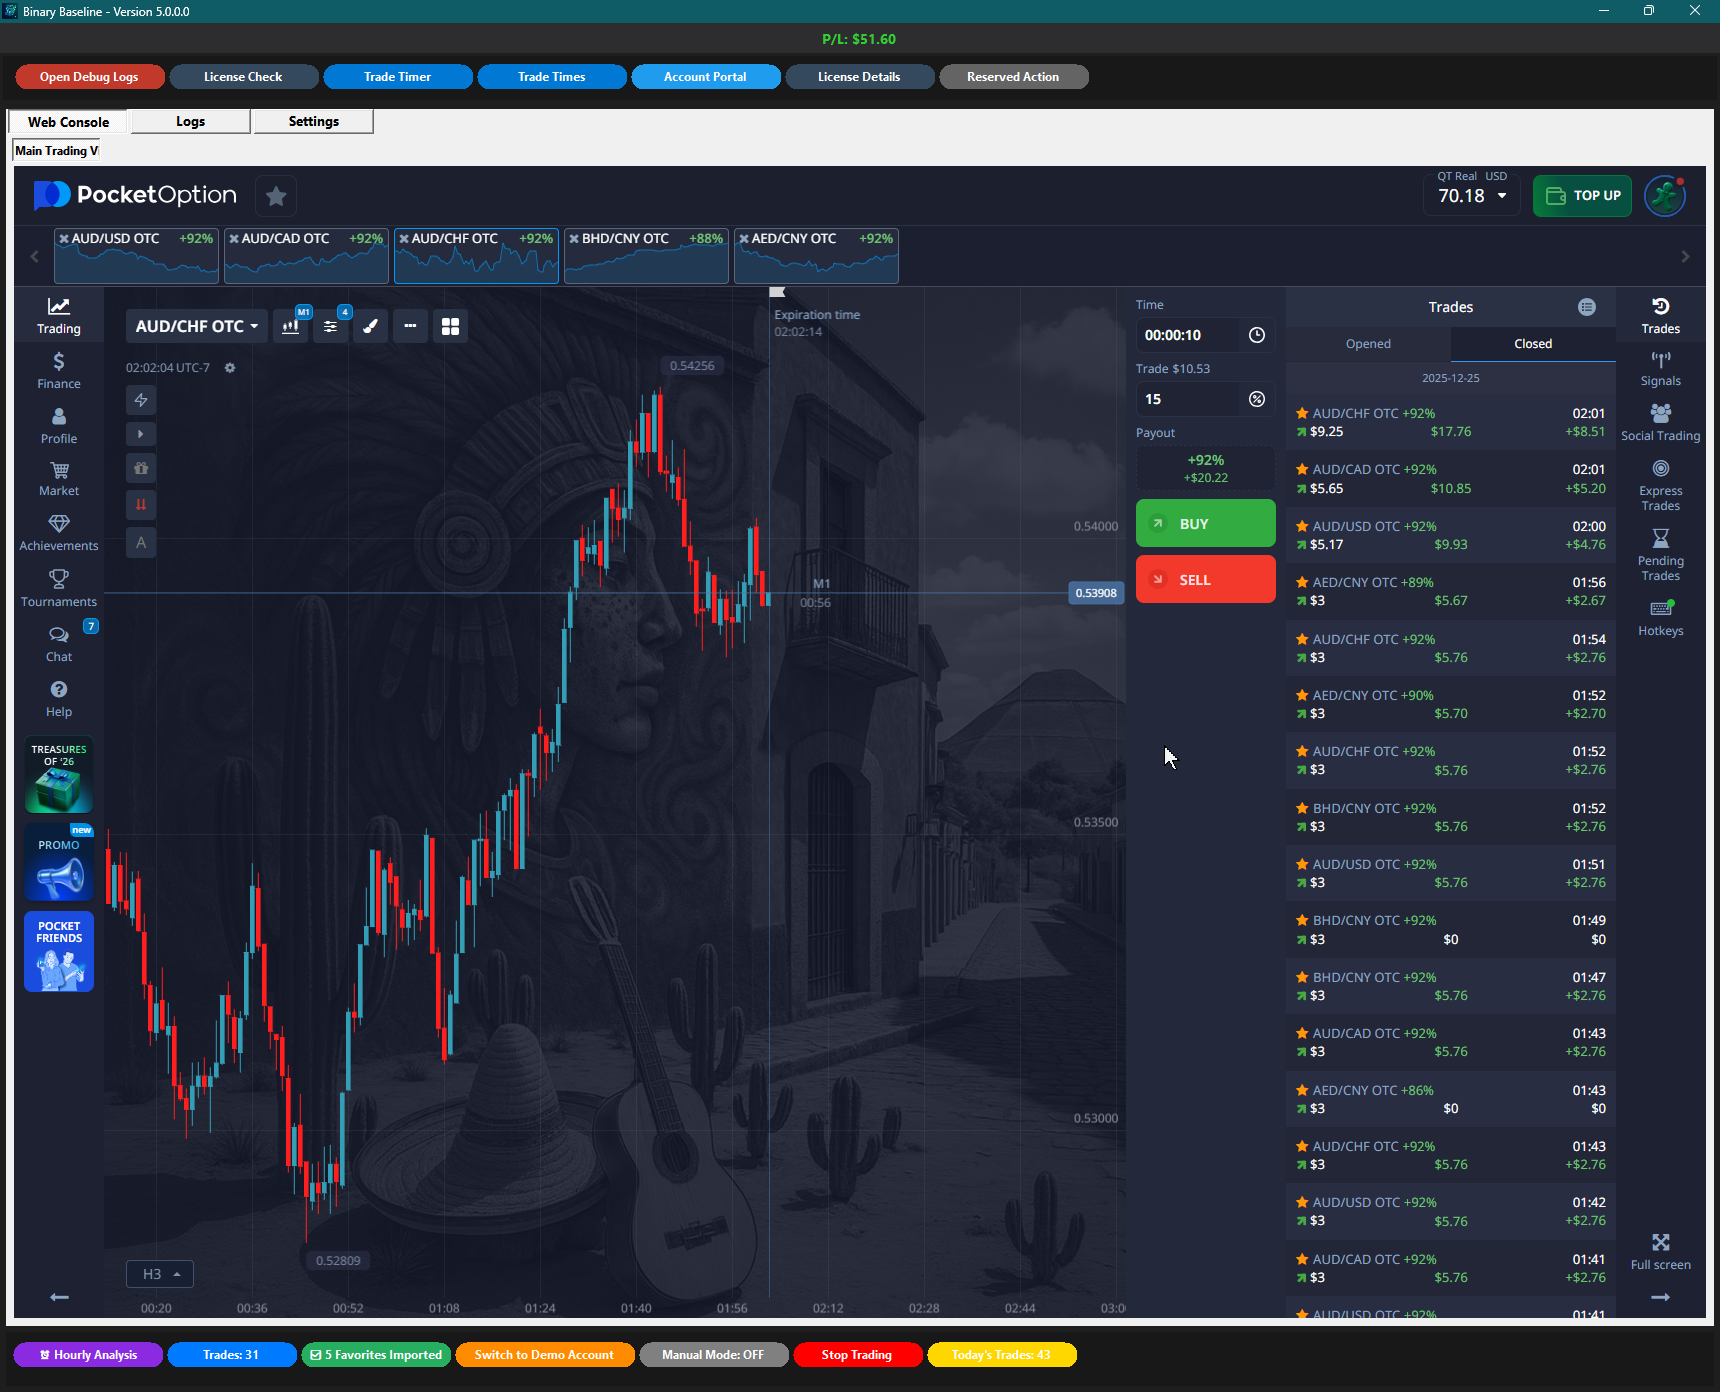Open Chat from left sidebar

[x=59, y=644]
